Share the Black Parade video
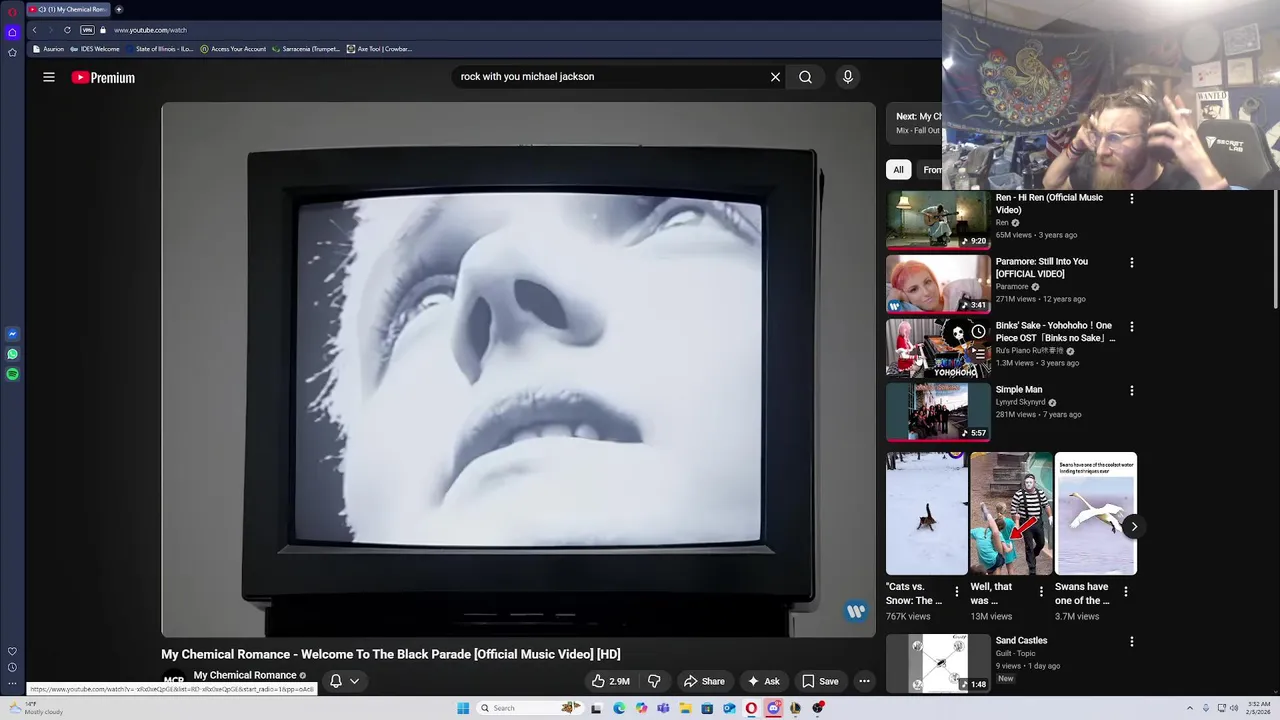This screenshot has height=720, width=1280. [x=704, y=681]
